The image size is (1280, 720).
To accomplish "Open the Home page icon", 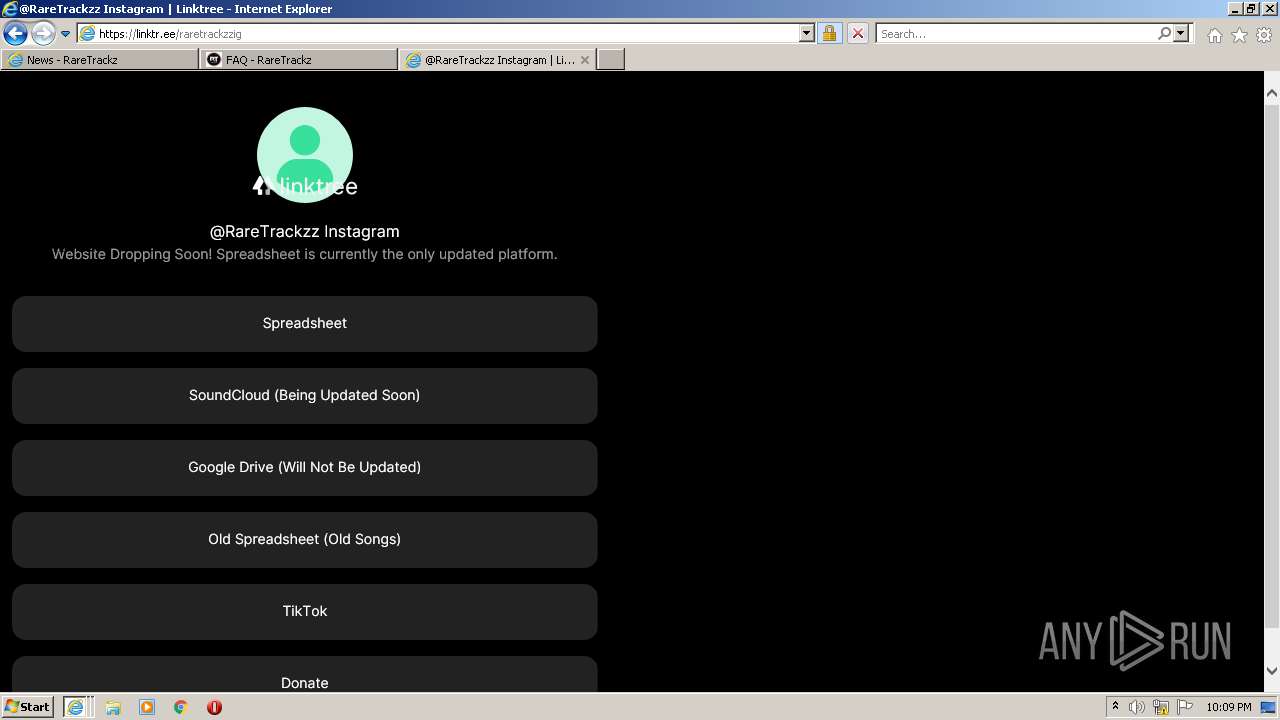I will pyautogui.click(x=1214, y=35).
